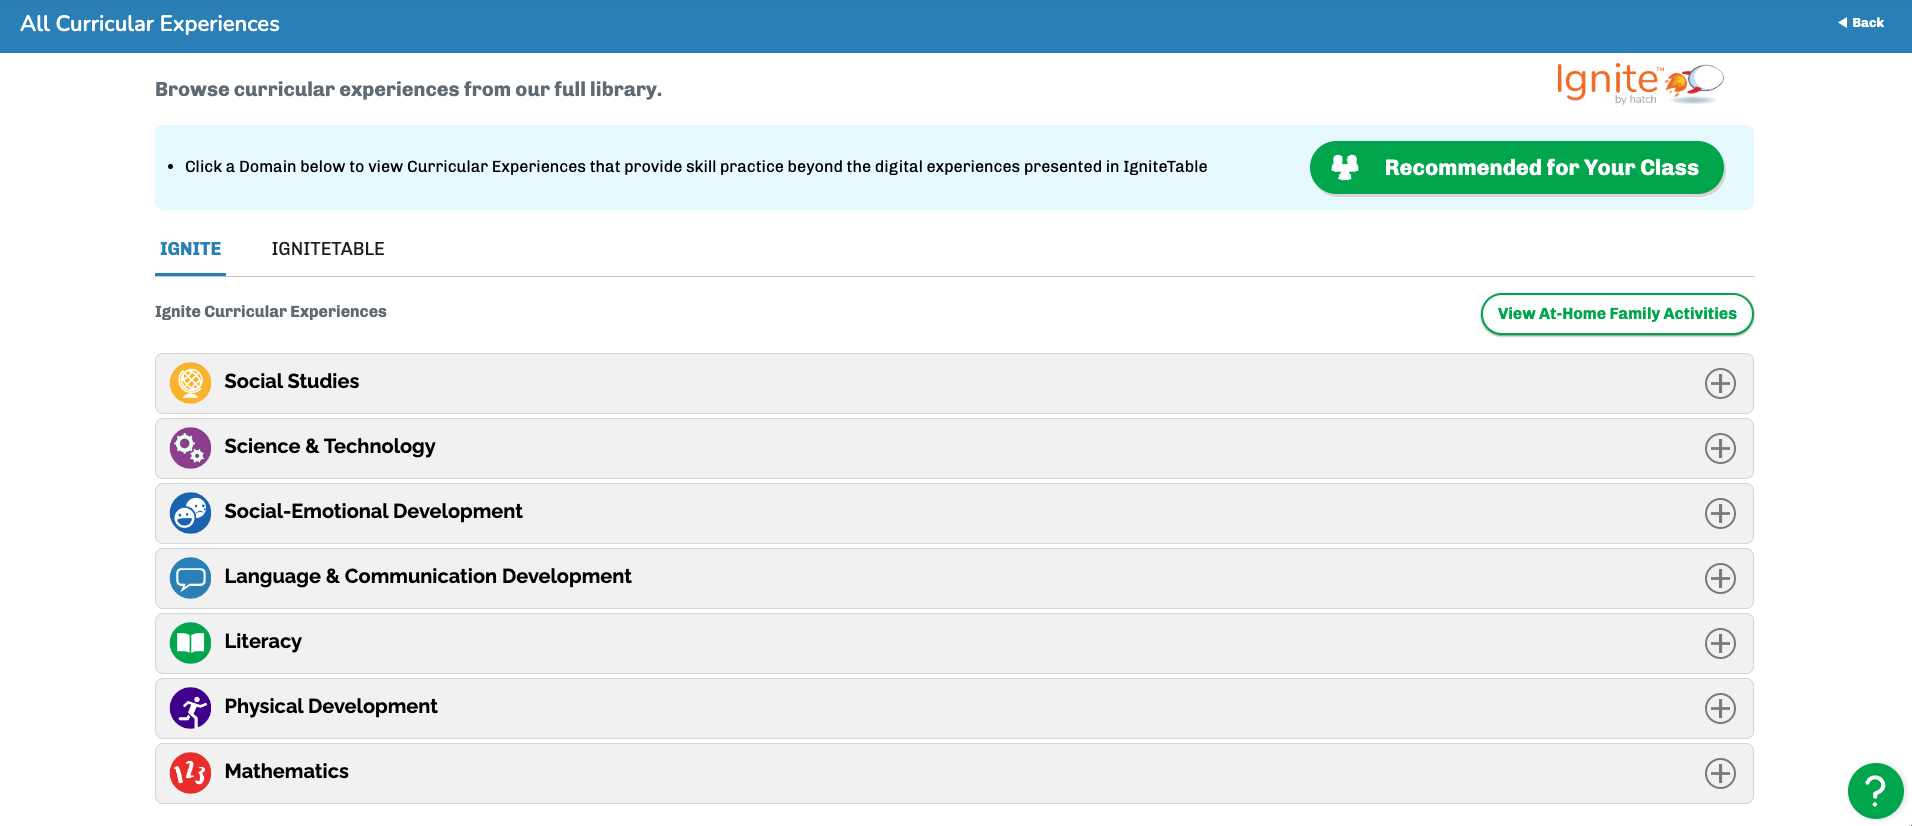Screen dimensions: 1912x826
Task: Click the Ignite by hatch logo
Action: 1640,82
